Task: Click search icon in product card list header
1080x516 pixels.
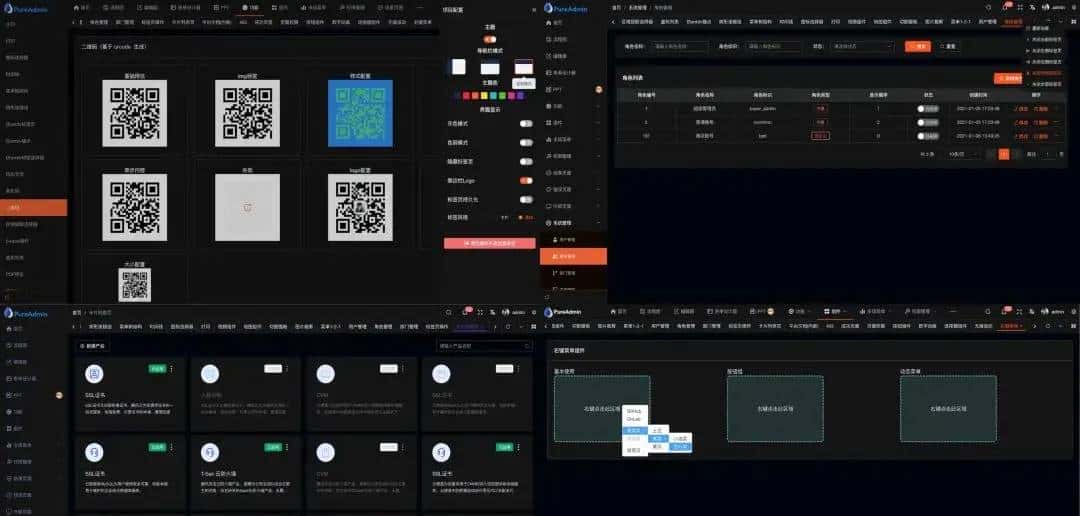Action: point(449,312)
